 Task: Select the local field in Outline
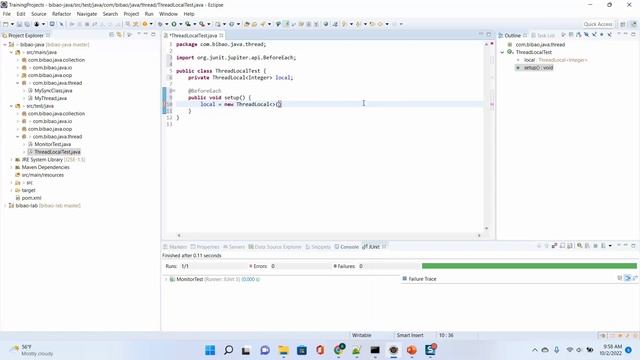tap(556, 60)
